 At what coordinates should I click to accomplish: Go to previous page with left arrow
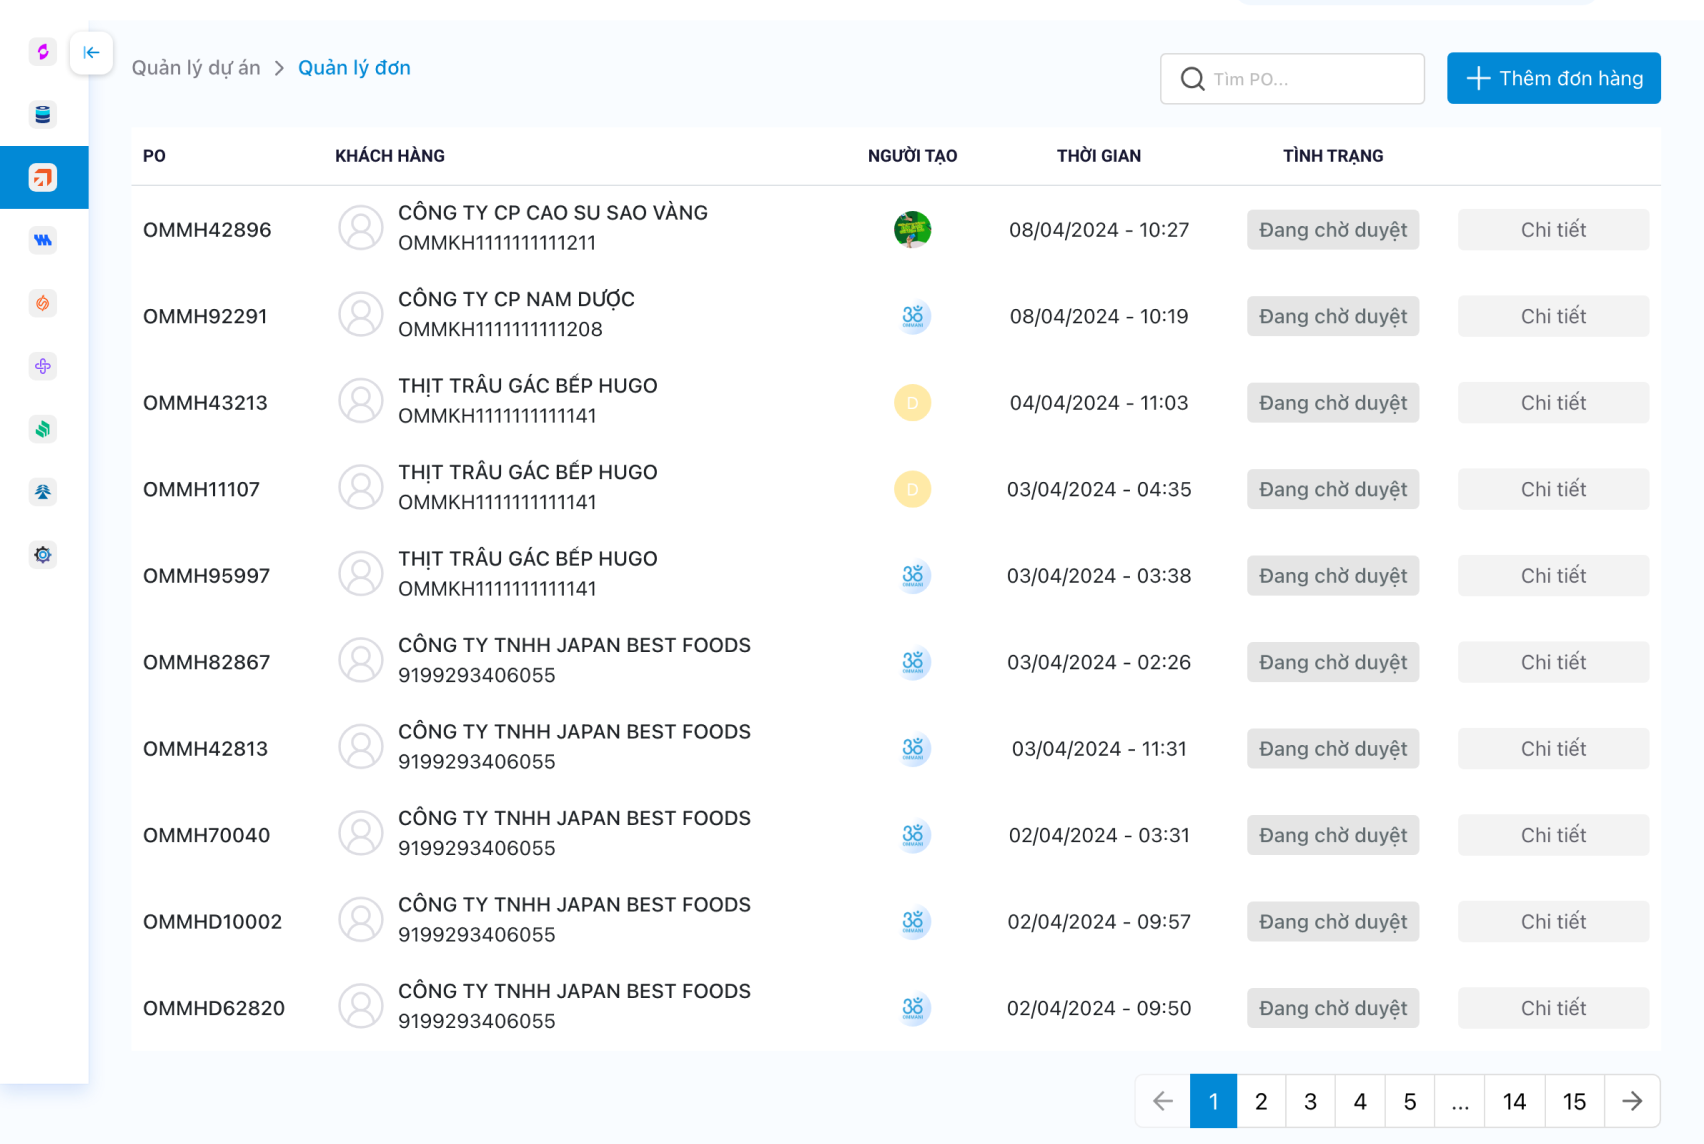pyautogui.click(x=1162, y=1101)
